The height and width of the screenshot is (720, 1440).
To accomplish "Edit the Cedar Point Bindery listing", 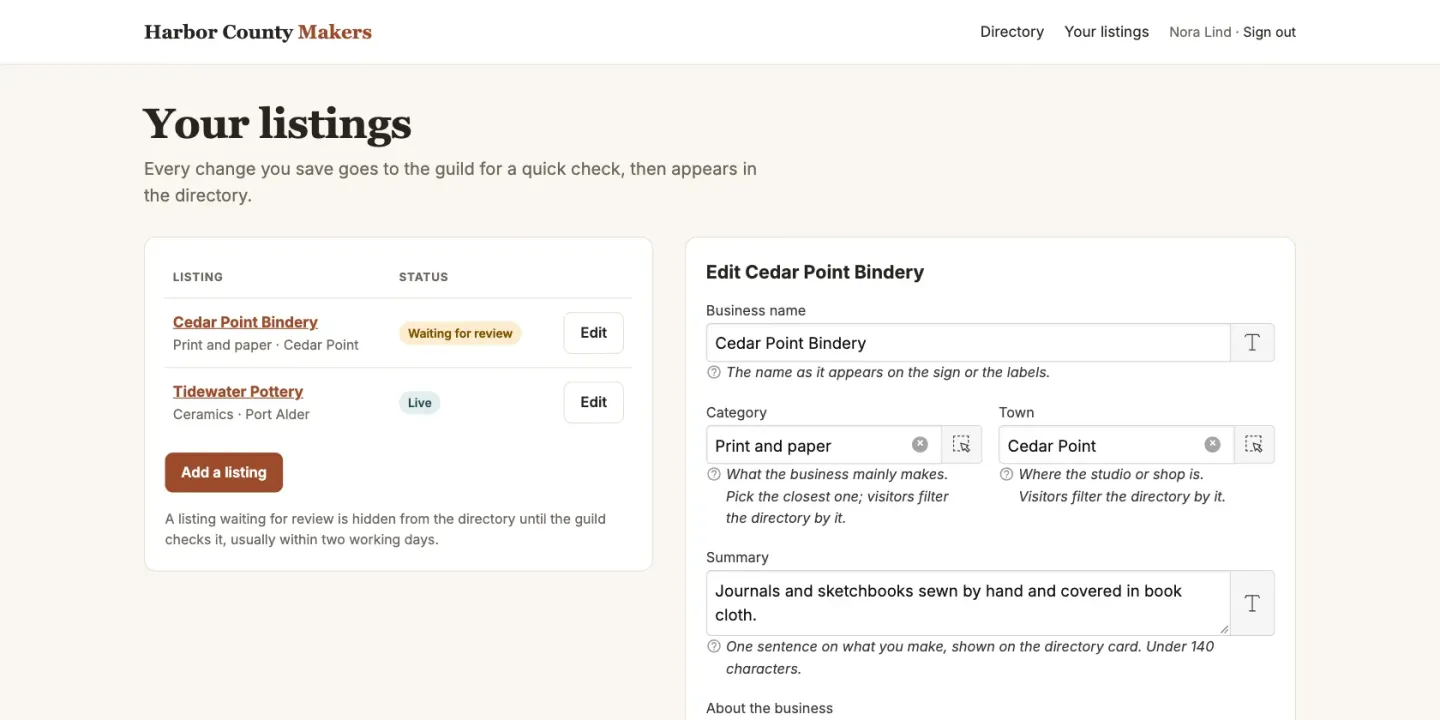I will (x=594, y=333).
